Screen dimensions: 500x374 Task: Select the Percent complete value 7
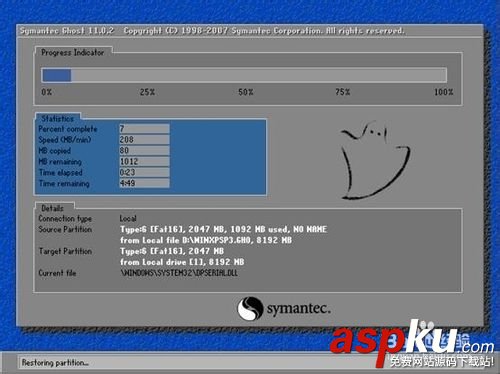click(x=144, y=128)
